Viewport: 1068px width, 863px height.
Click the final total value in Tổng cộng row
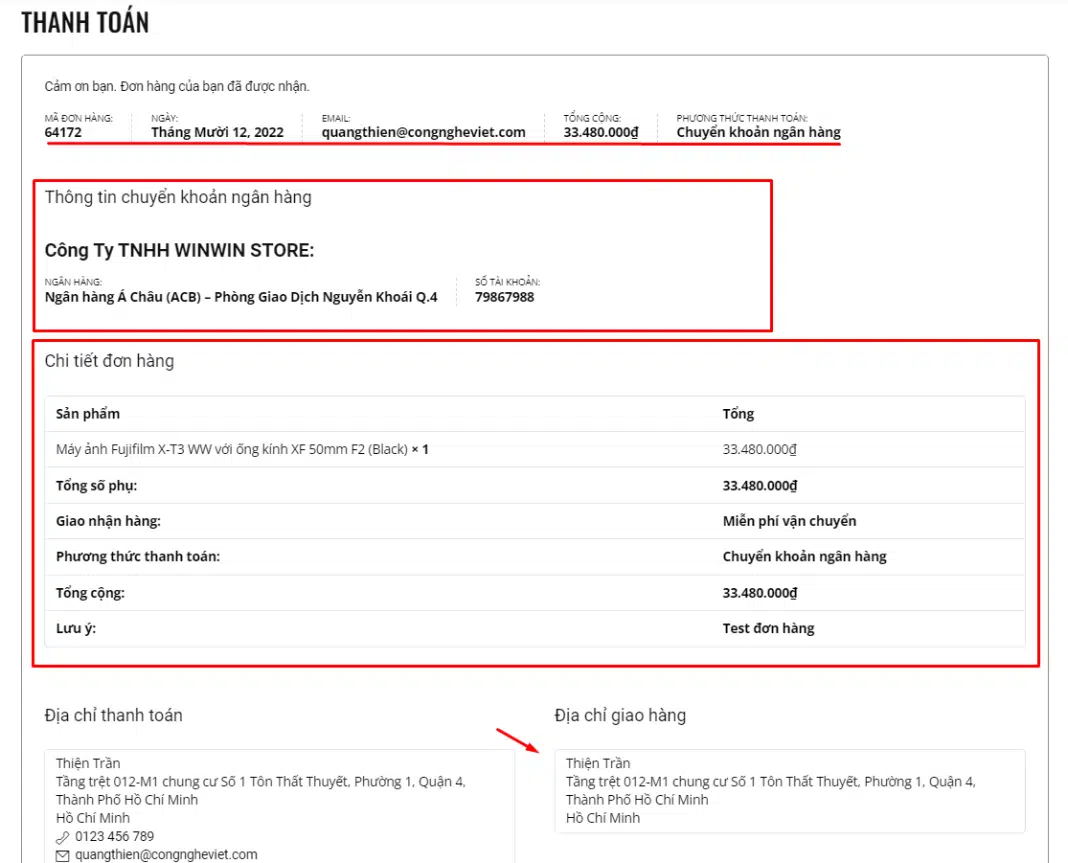(760, 593)
